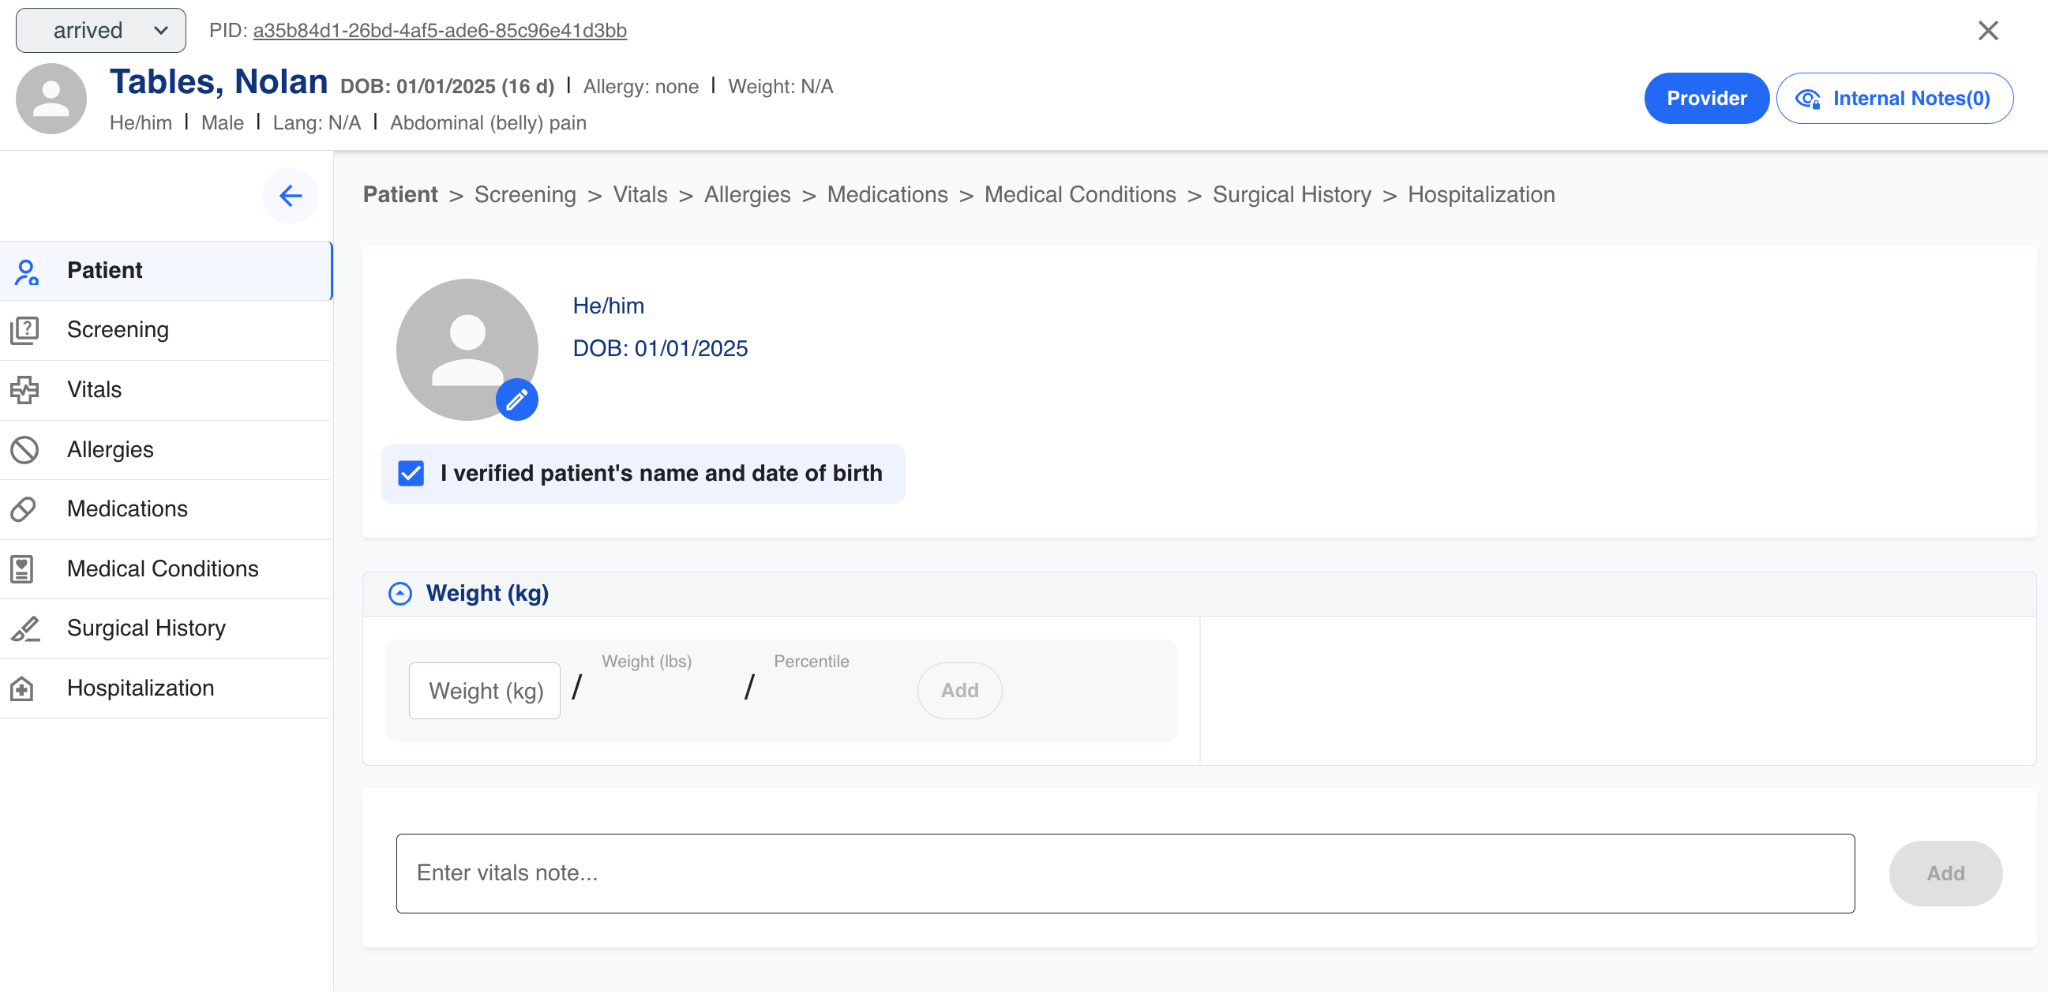Click the Allergies prohibition icon in sidebar
Viewport: 2048px width, 992px height.
click(x=24, y=450)
